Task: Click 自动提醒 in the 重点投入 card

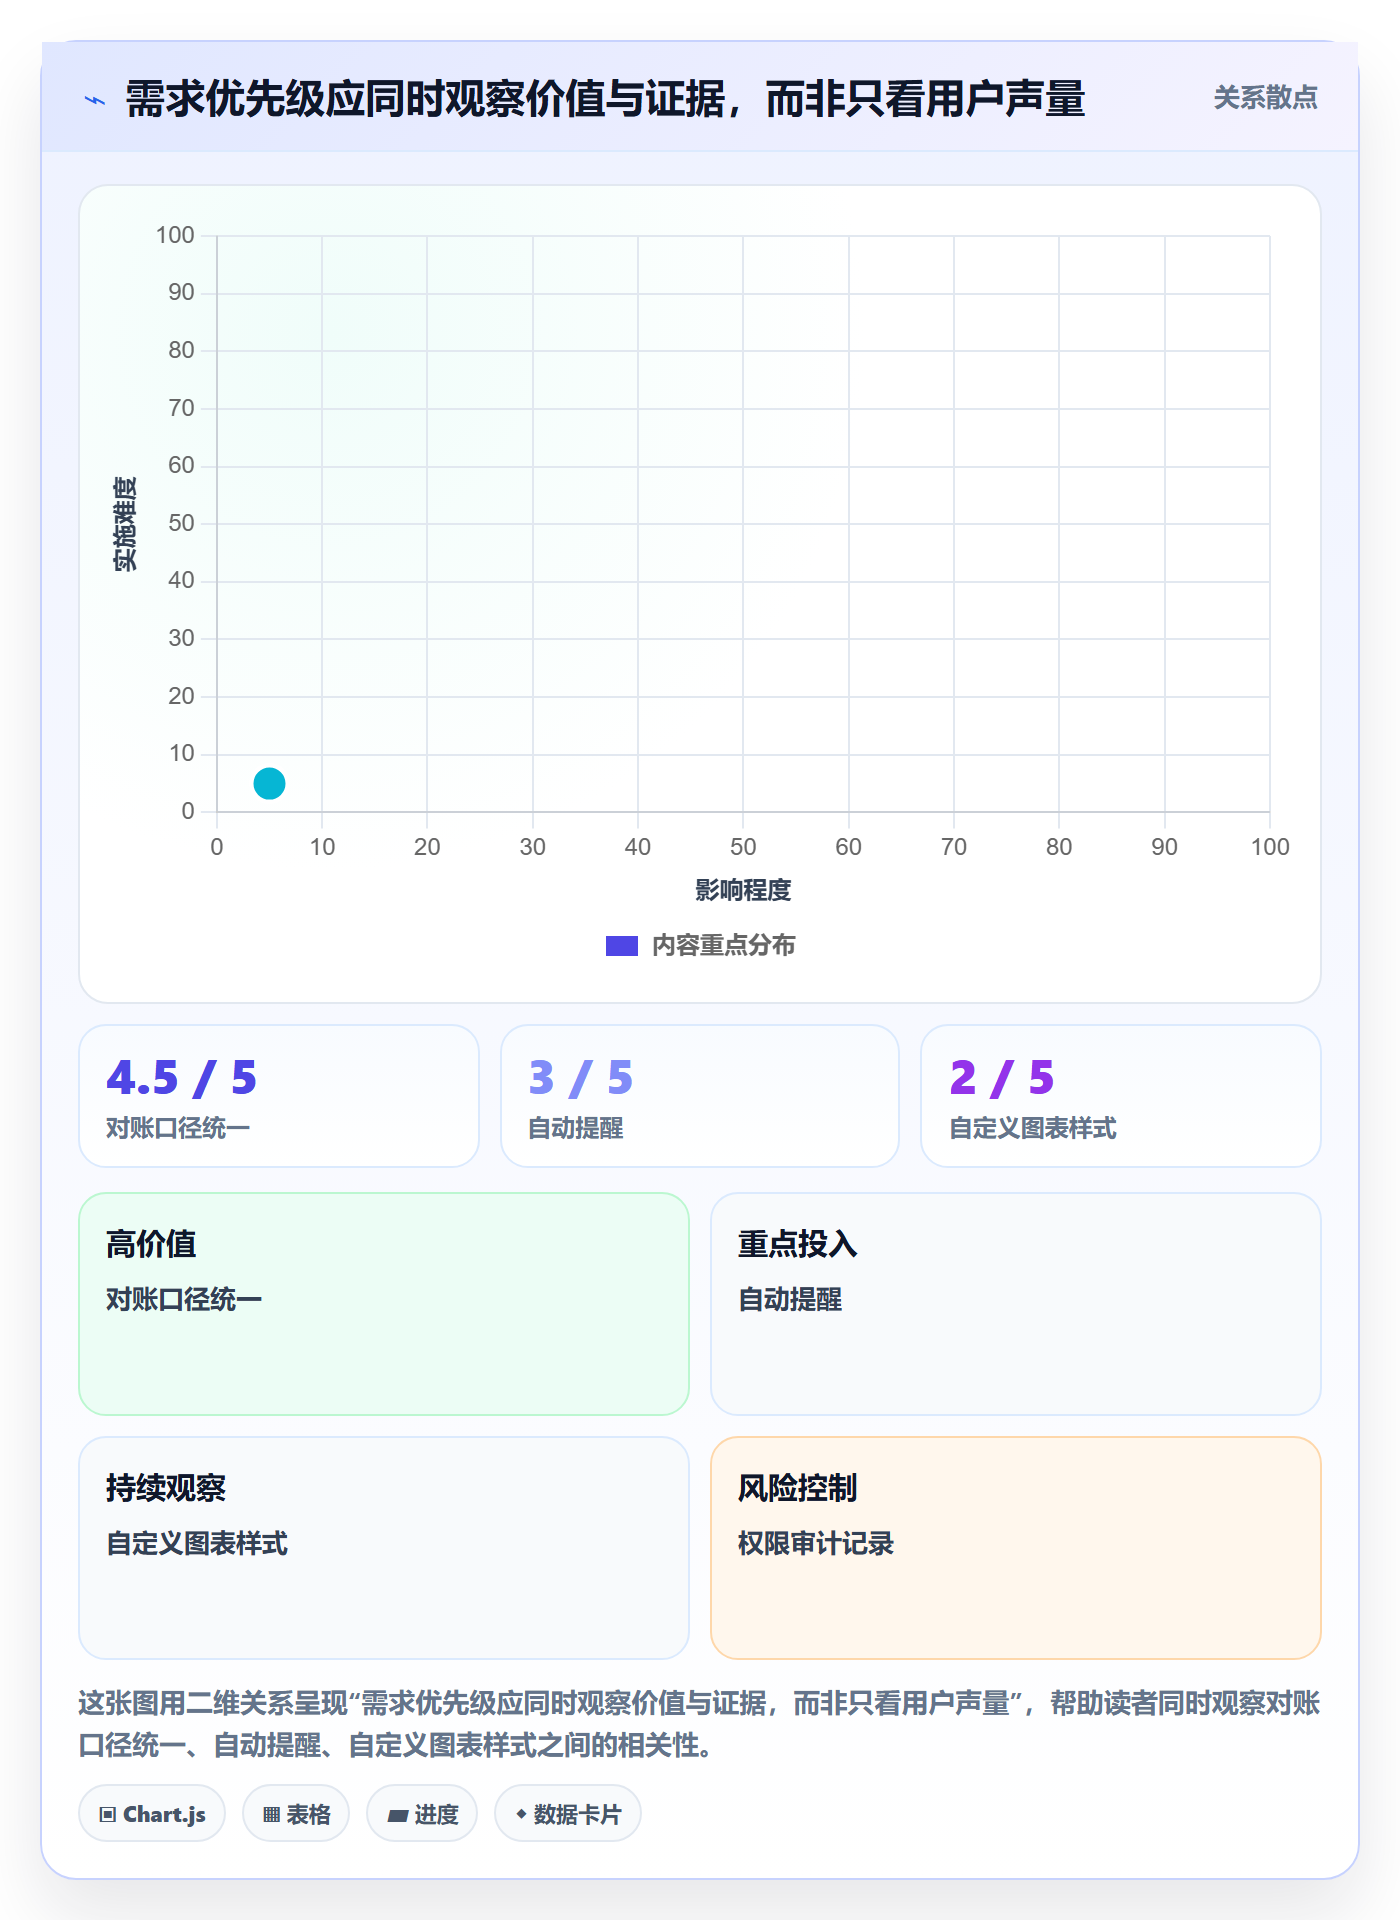Action: tap(790, 1300)
